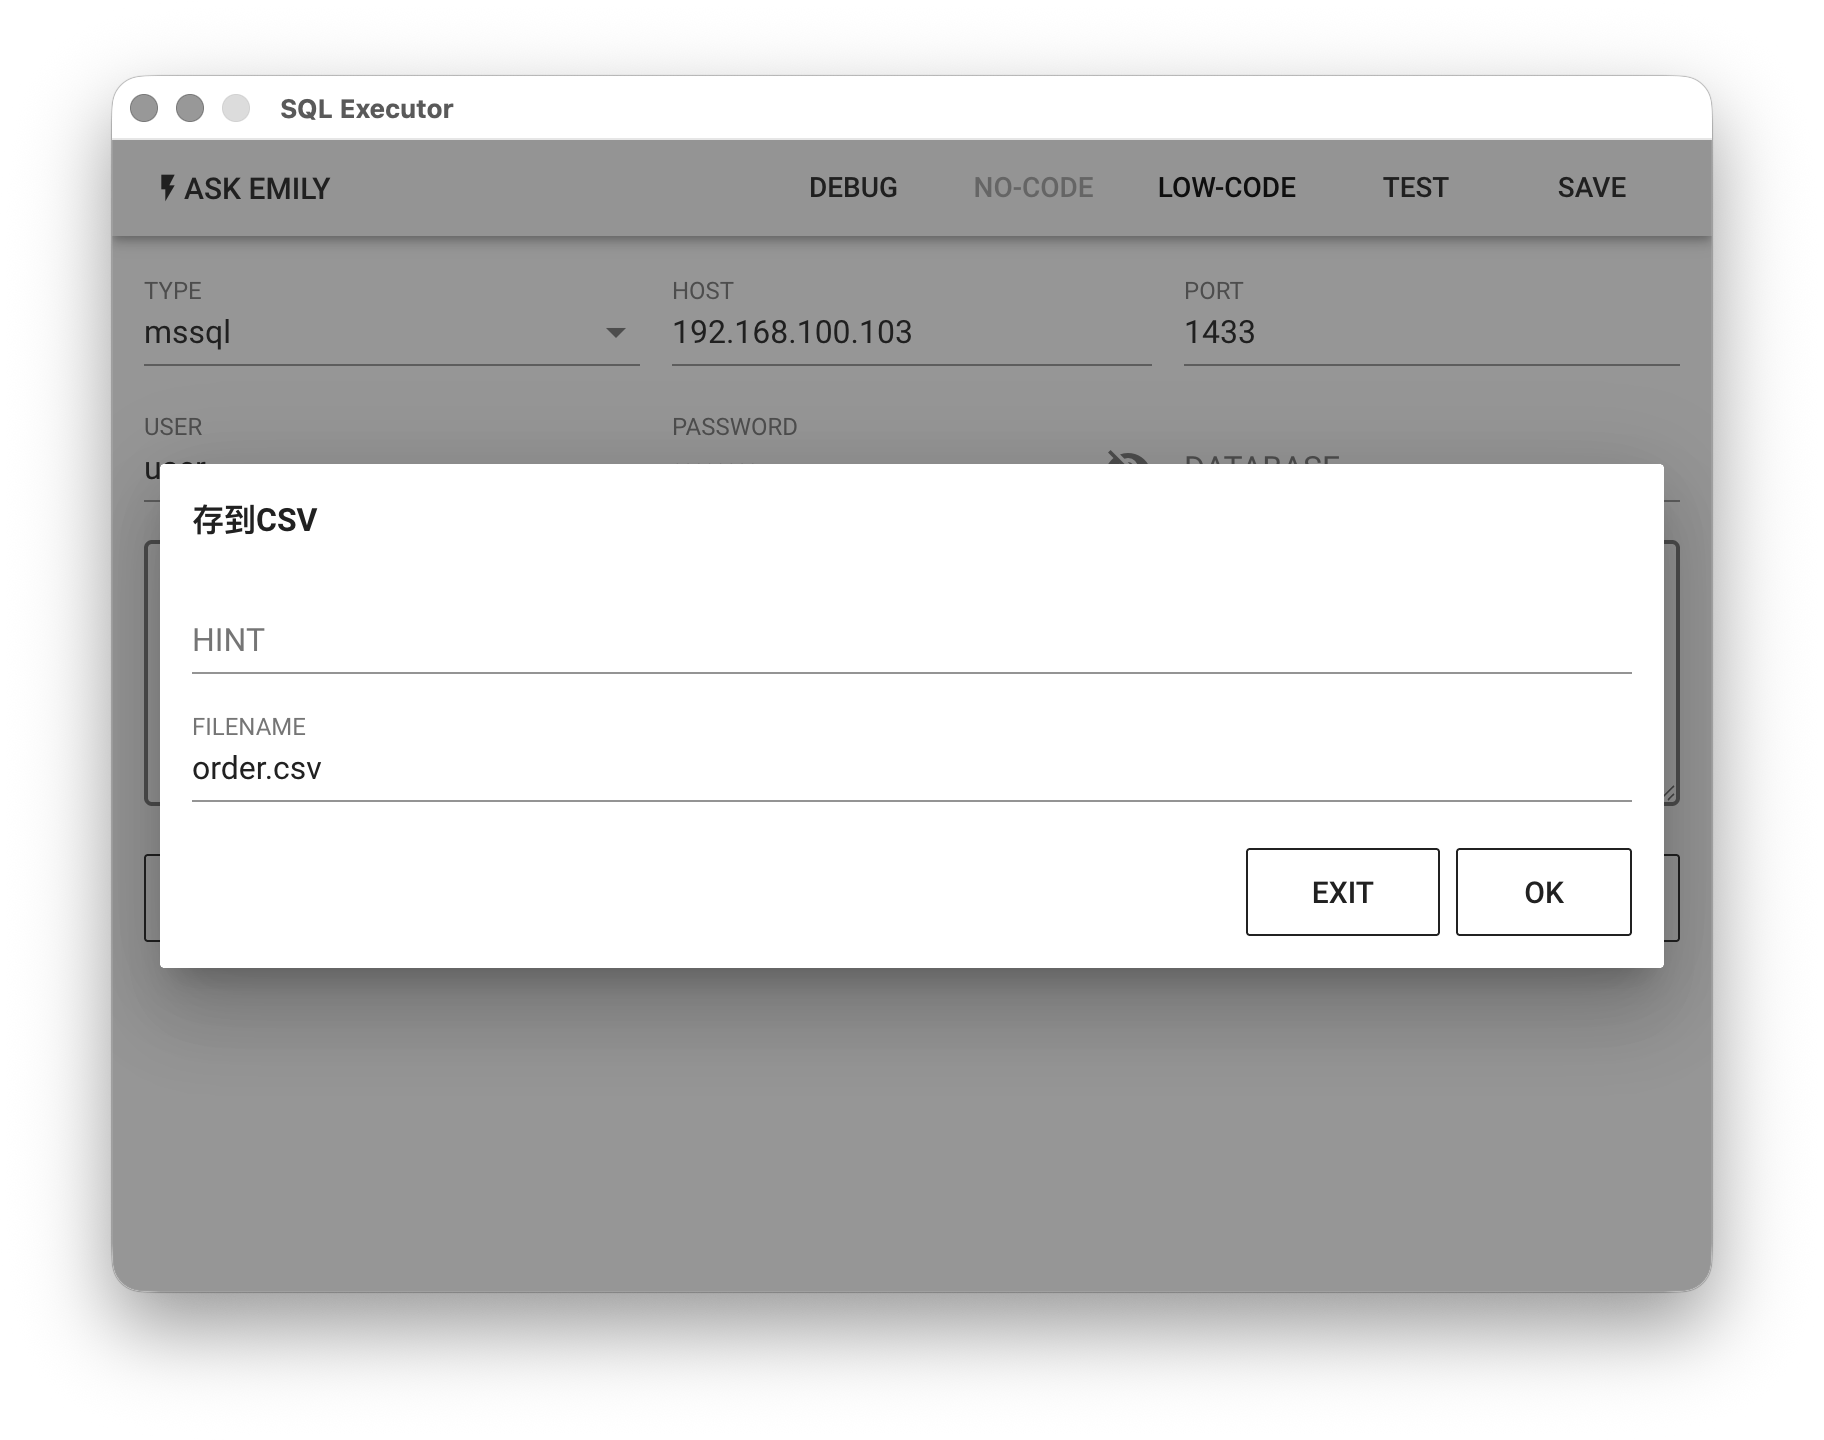Click the Ask Emily lightning bolt icon
Image resolution: width=1824 pixels, height=1440 pixels.
167,188
